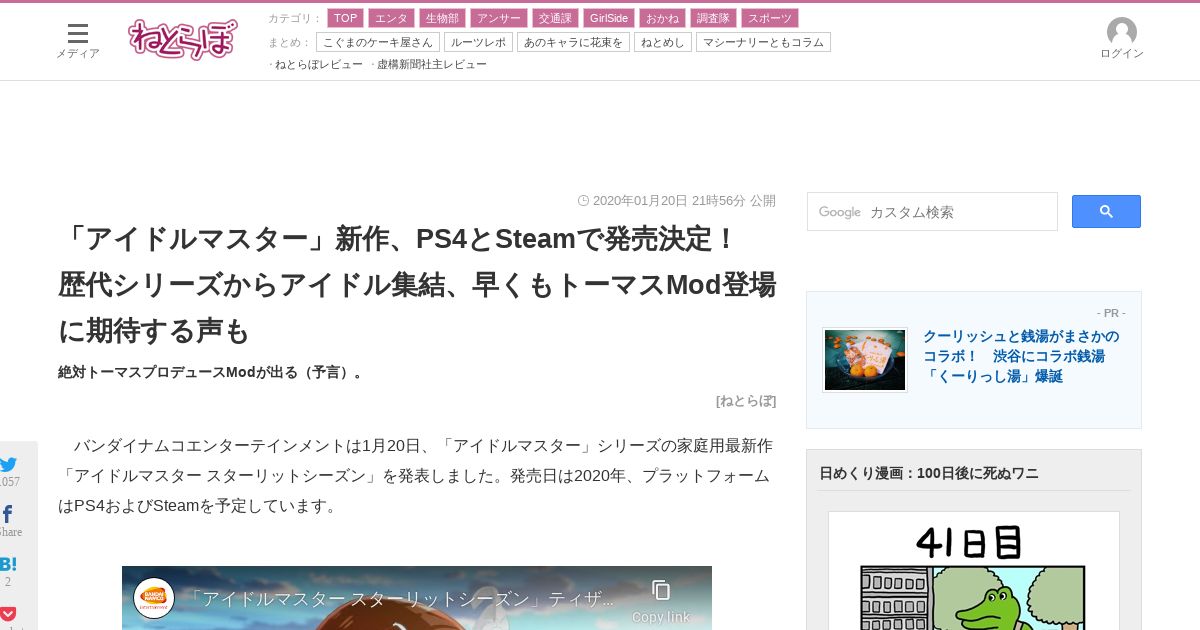Open the ルーツレポ summary link
This screenshot has height=630, width=1200.
[x=478, y=42]
